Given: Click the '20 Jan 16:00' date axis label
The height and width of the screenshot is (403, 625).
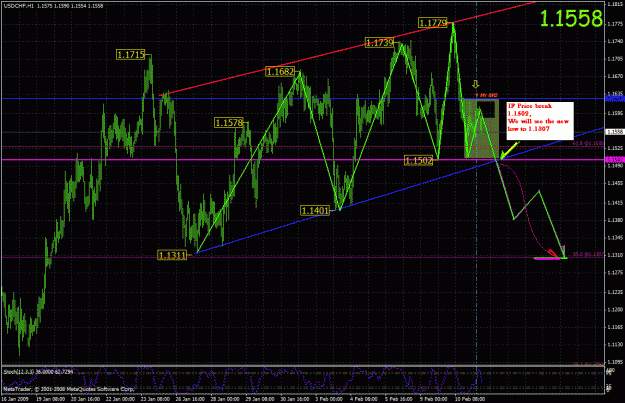Looking at the screenshot, I should pos(85,399).
